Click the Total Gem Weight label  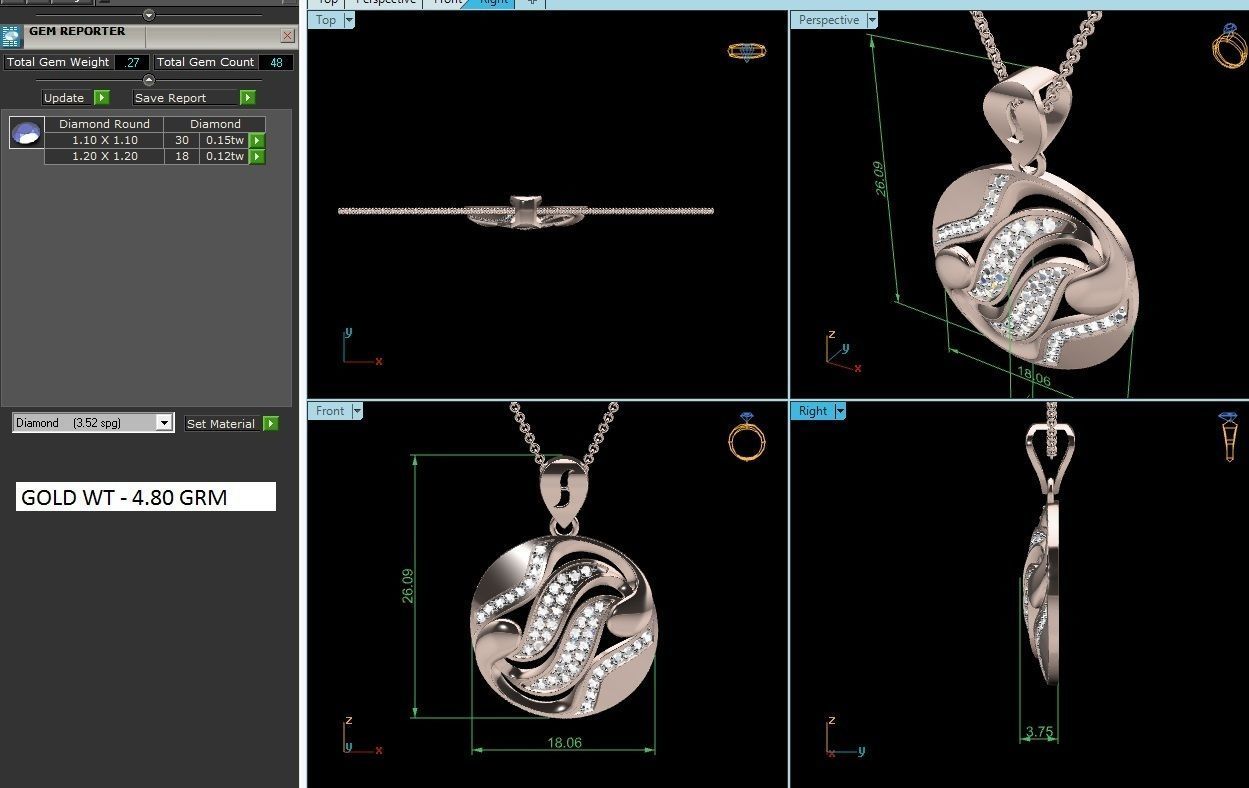coord(58,62)
